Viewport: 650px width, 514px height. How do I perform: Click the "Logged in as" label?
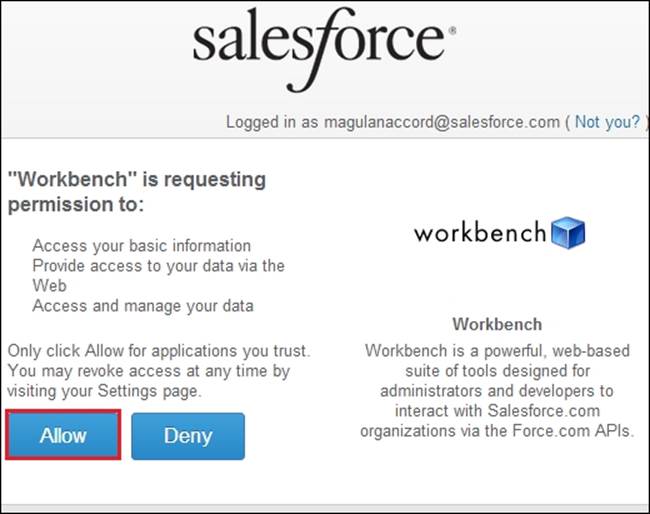271,122
